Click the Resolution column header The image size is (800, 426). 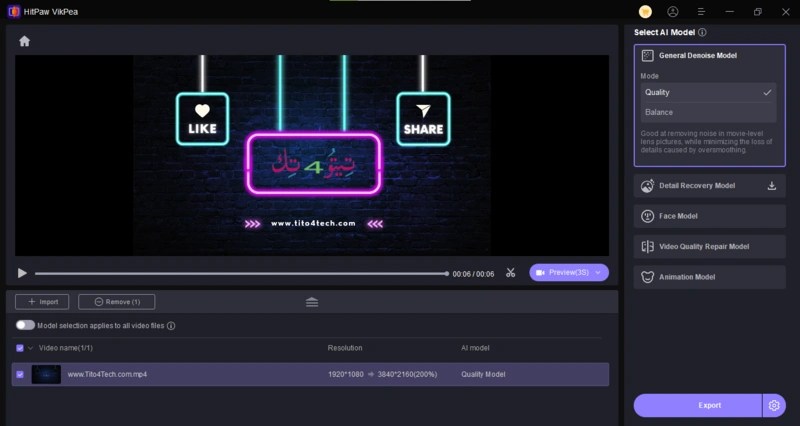345,348
